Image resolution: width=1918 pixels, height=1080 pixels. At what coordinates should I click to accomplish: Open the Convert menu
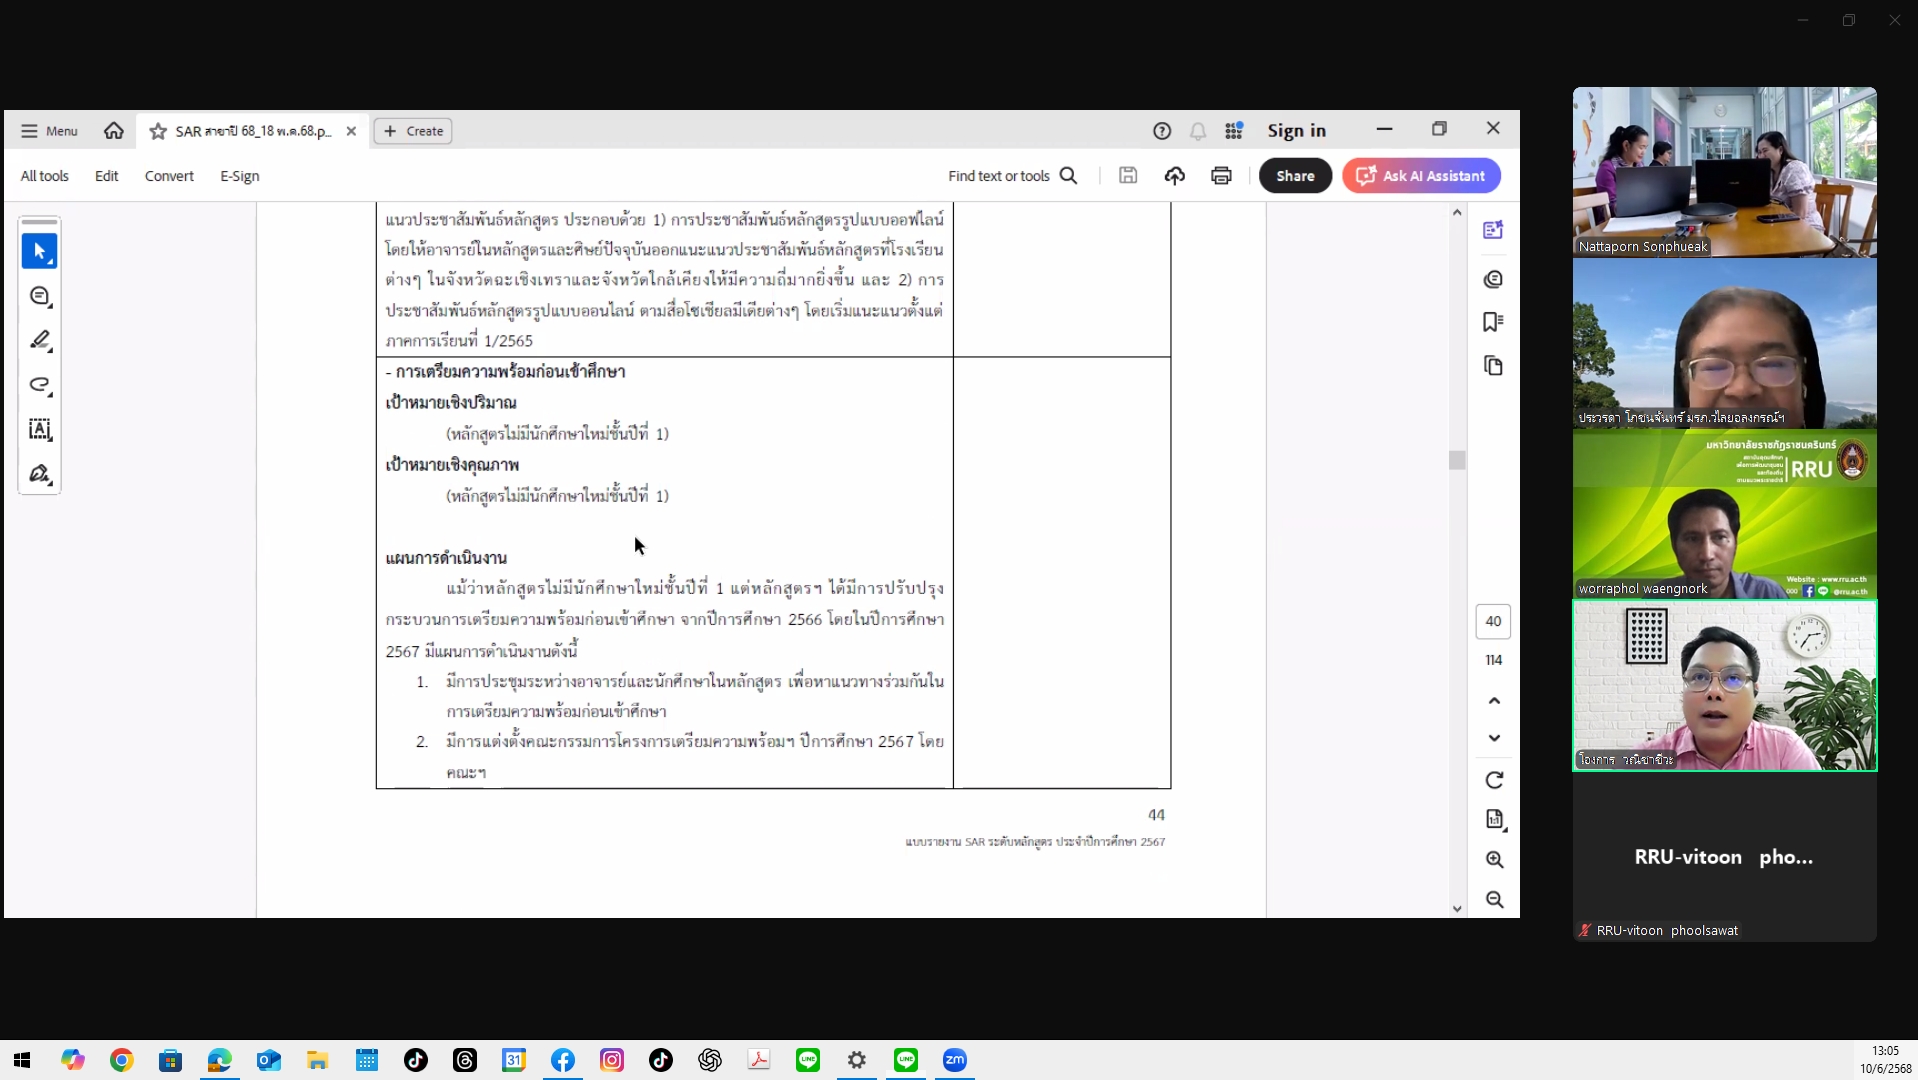point(169,176)
